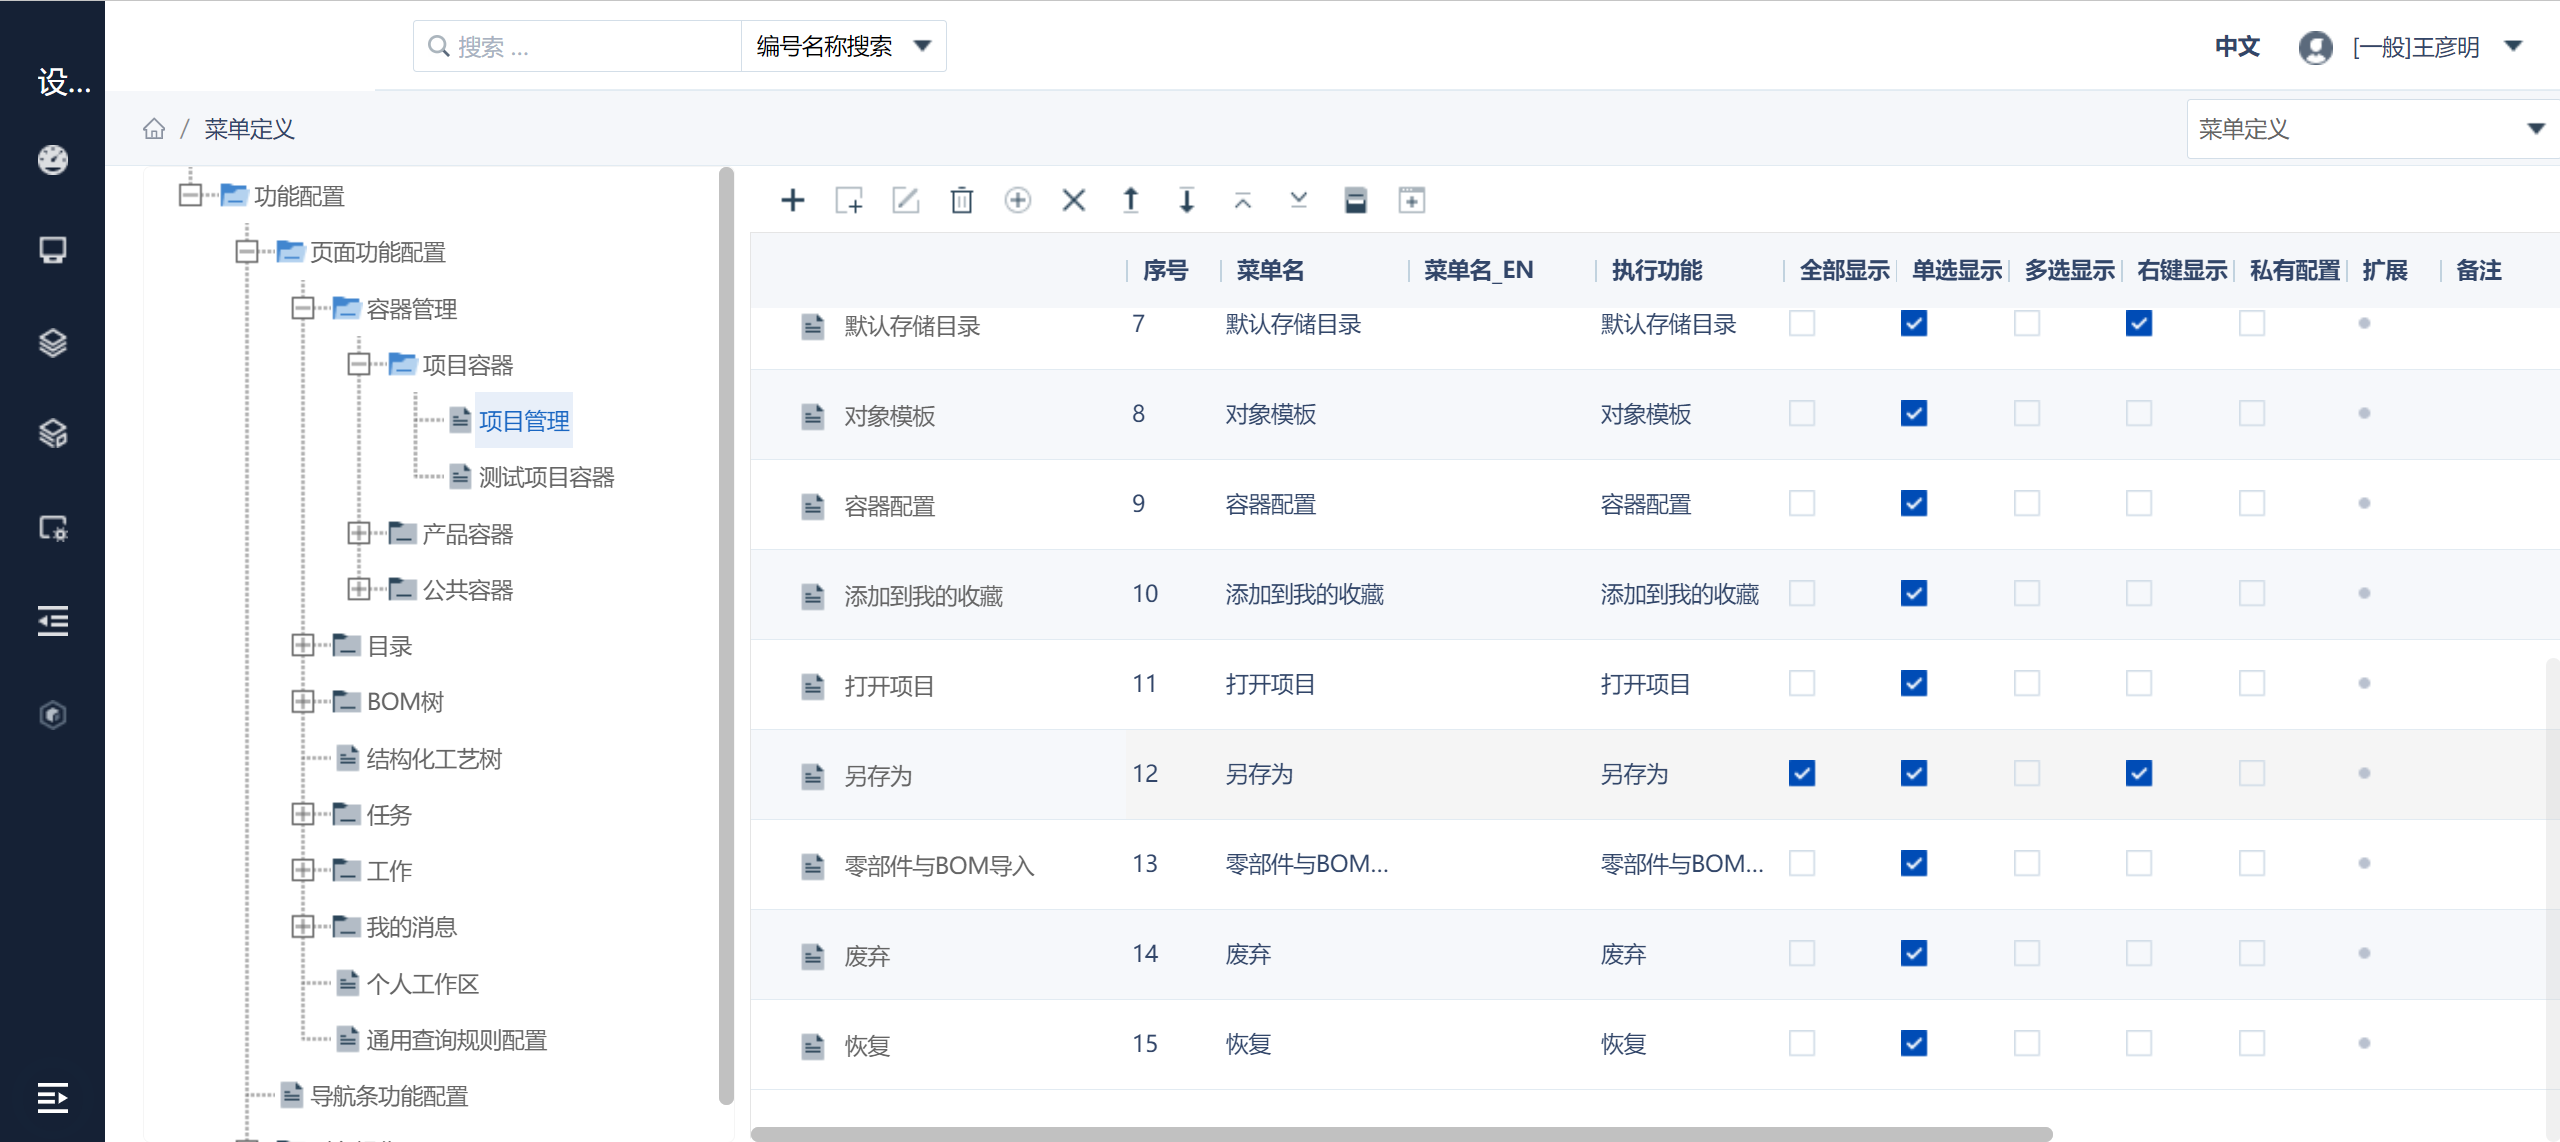Open the indented list sidebar icon
Image resolution: width=2560 pixels, height=1142 pixels.
(x=52, y=621)
